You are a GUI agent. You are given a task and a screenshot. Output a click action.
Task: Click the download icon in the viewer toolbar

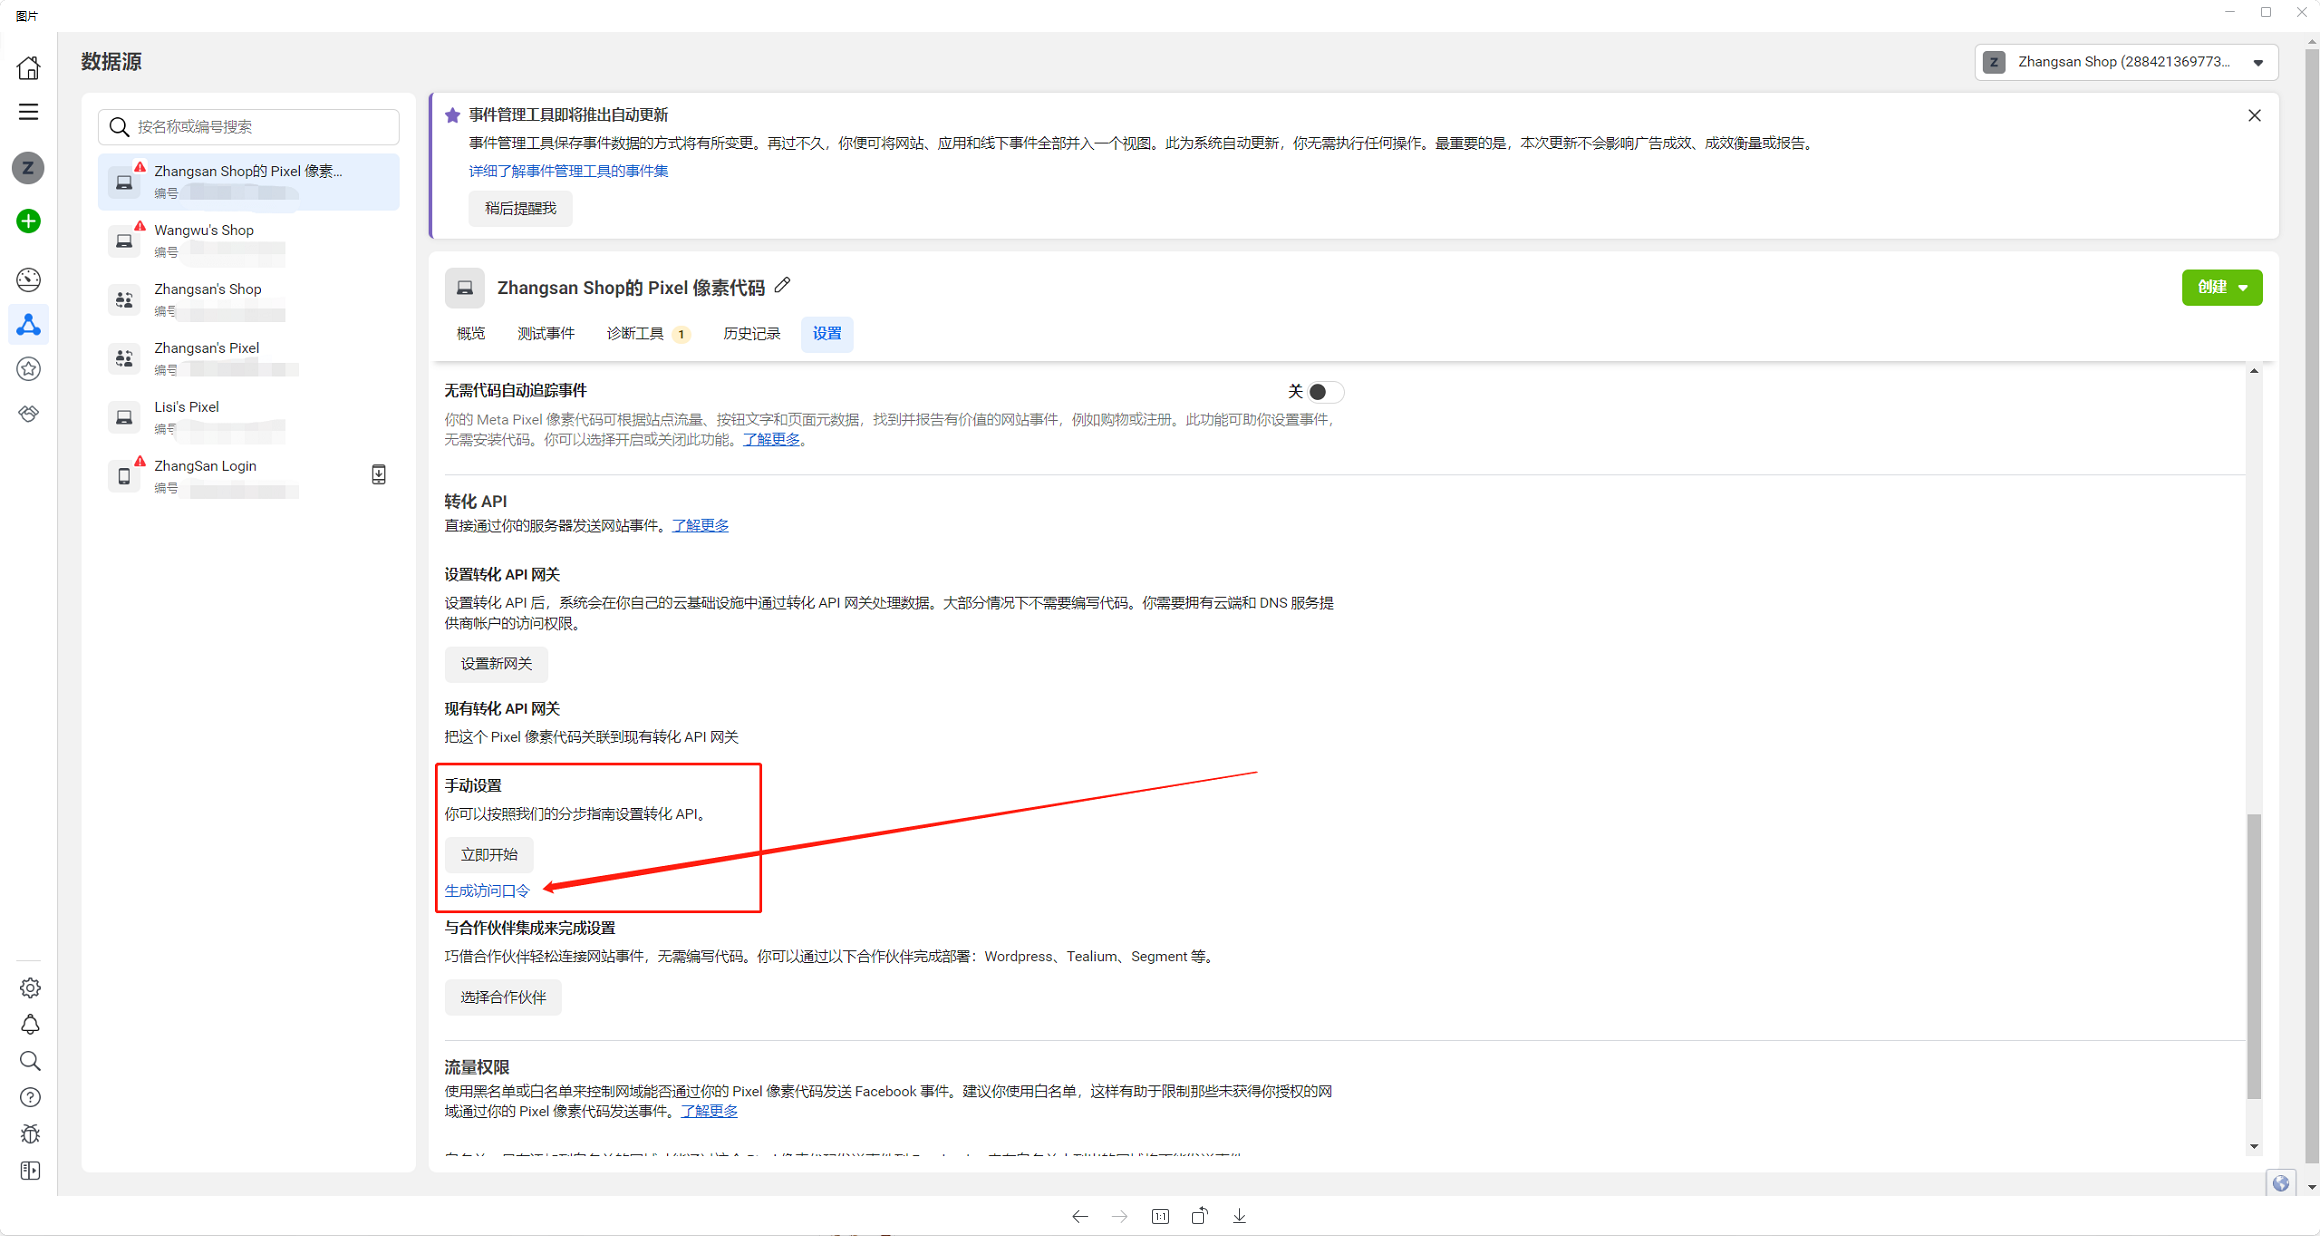(1240, 1216)
